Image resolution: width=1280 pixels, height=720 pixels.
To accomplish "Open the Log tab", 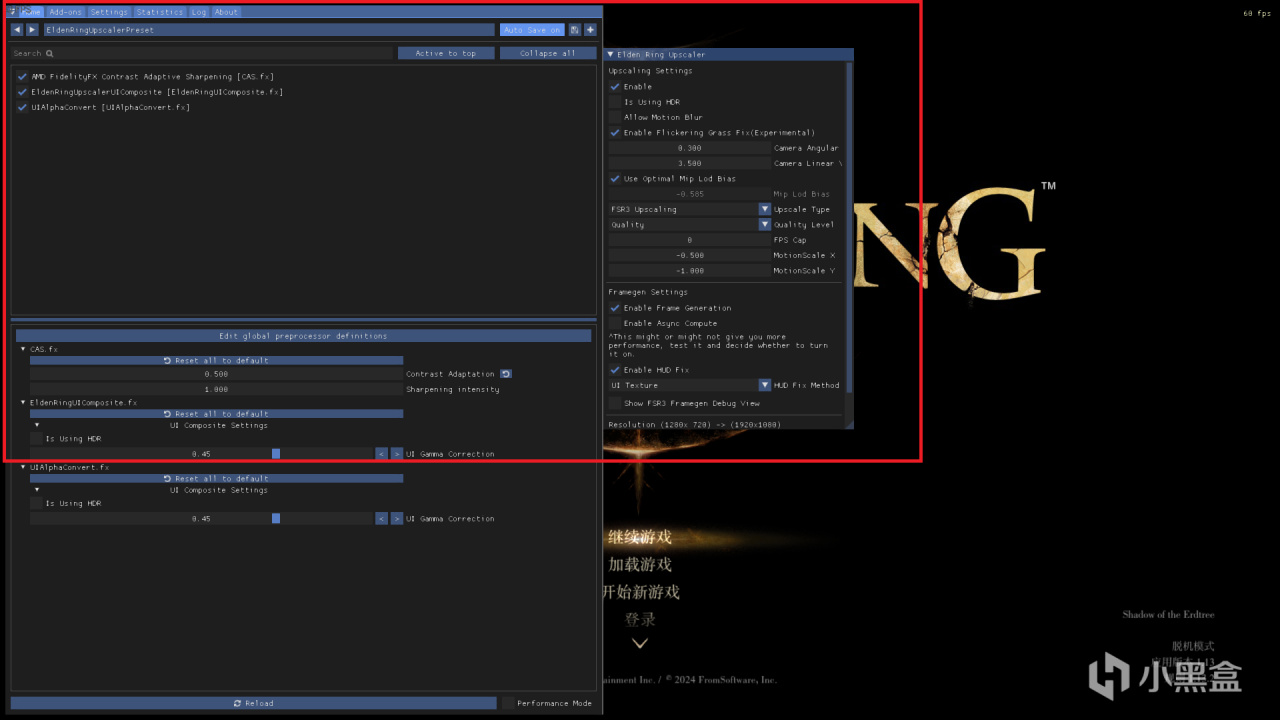I will coord(199,12).
